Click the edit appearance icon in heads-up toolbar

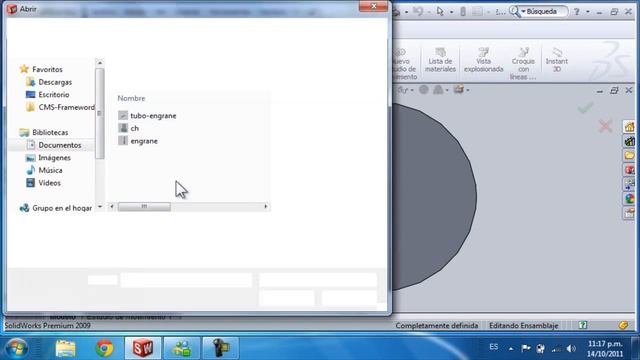point(438,89)
